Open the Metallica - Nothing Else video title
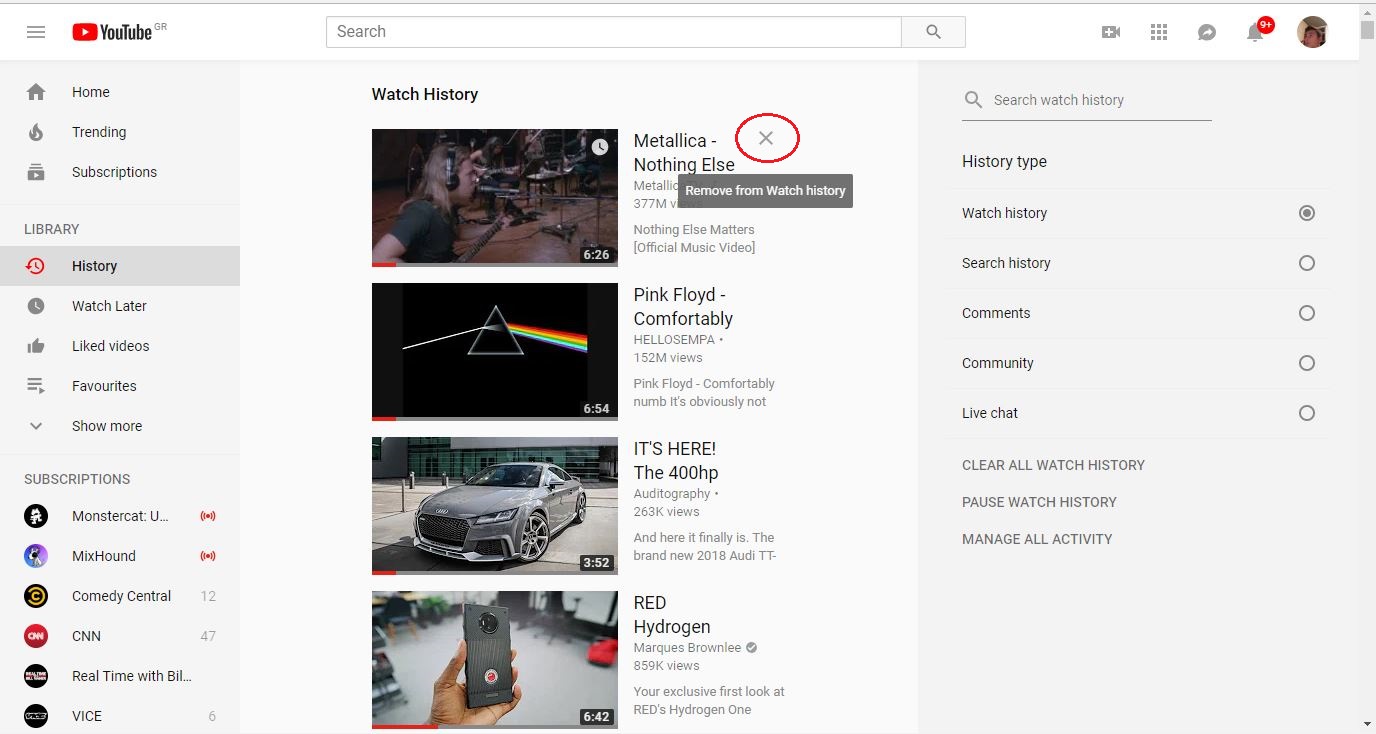1376x734 pixels. tap(684, 153)
